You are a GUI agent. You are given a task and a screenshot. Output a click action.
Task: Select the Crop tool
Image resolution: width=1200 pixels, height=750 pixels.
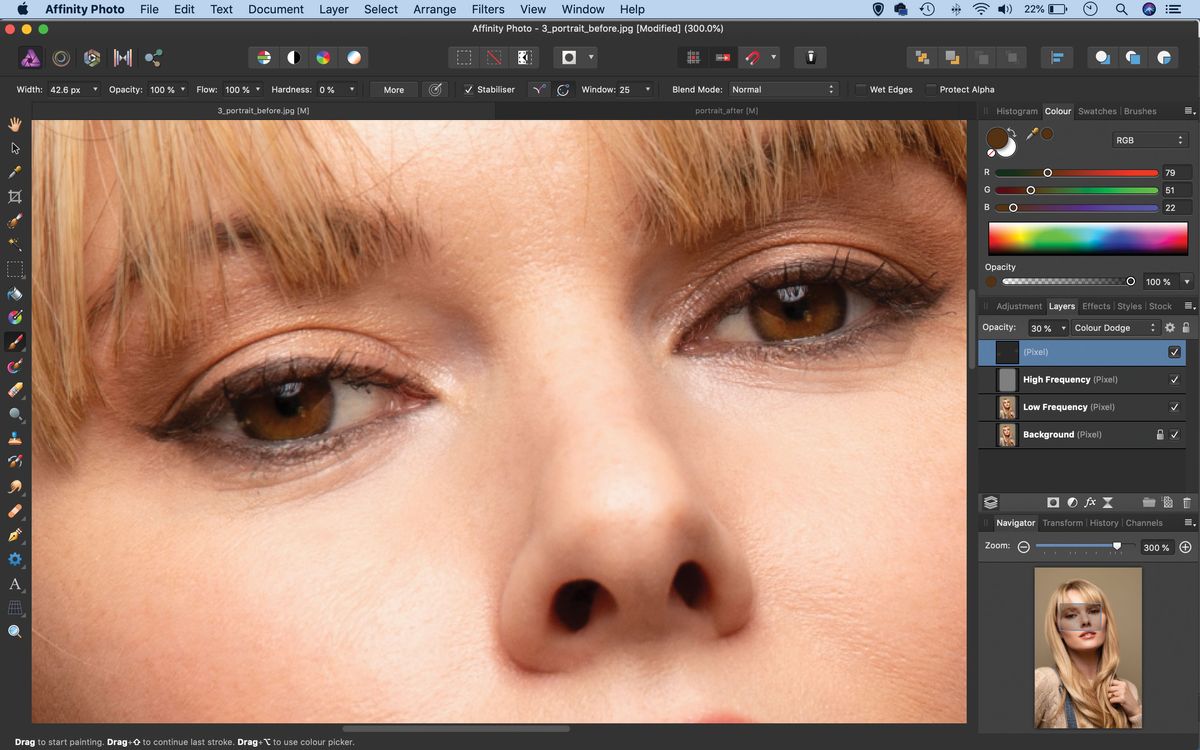pos(15,196)
